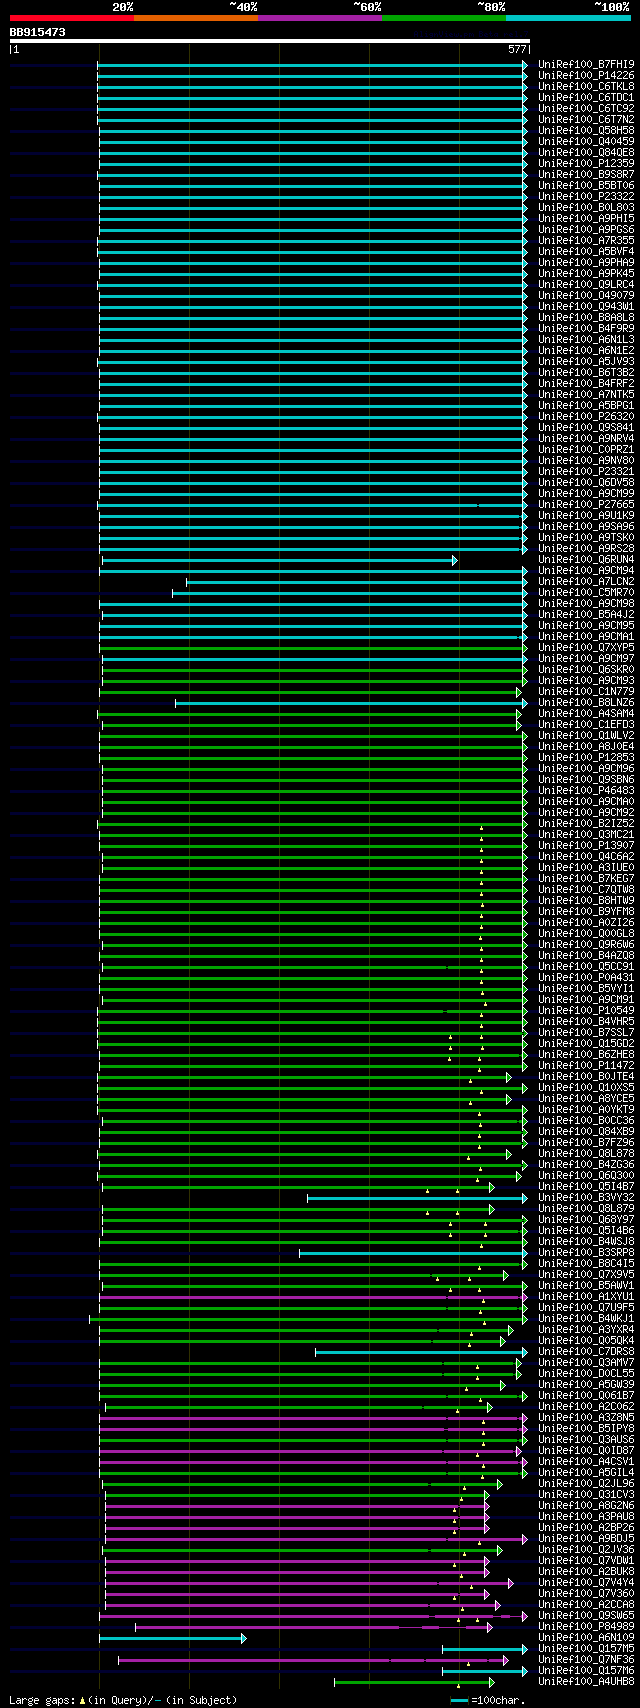Select the UniRef100_A9NRV4 label
The width and height of the screenshot is (640, 1708).
[586, 438]
